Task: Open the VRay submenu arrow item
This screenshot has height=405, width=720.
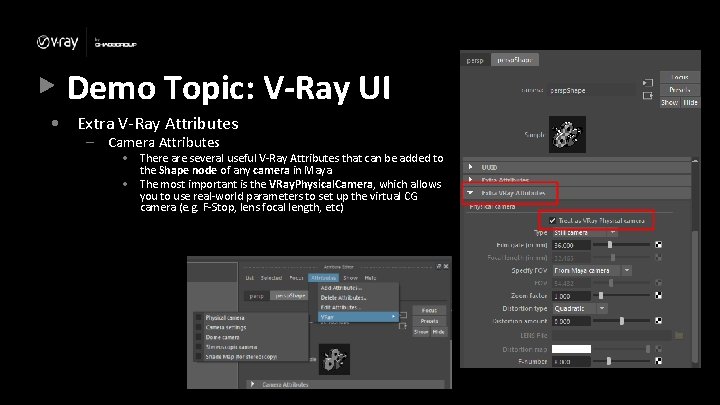Action: tap(358, 317)
